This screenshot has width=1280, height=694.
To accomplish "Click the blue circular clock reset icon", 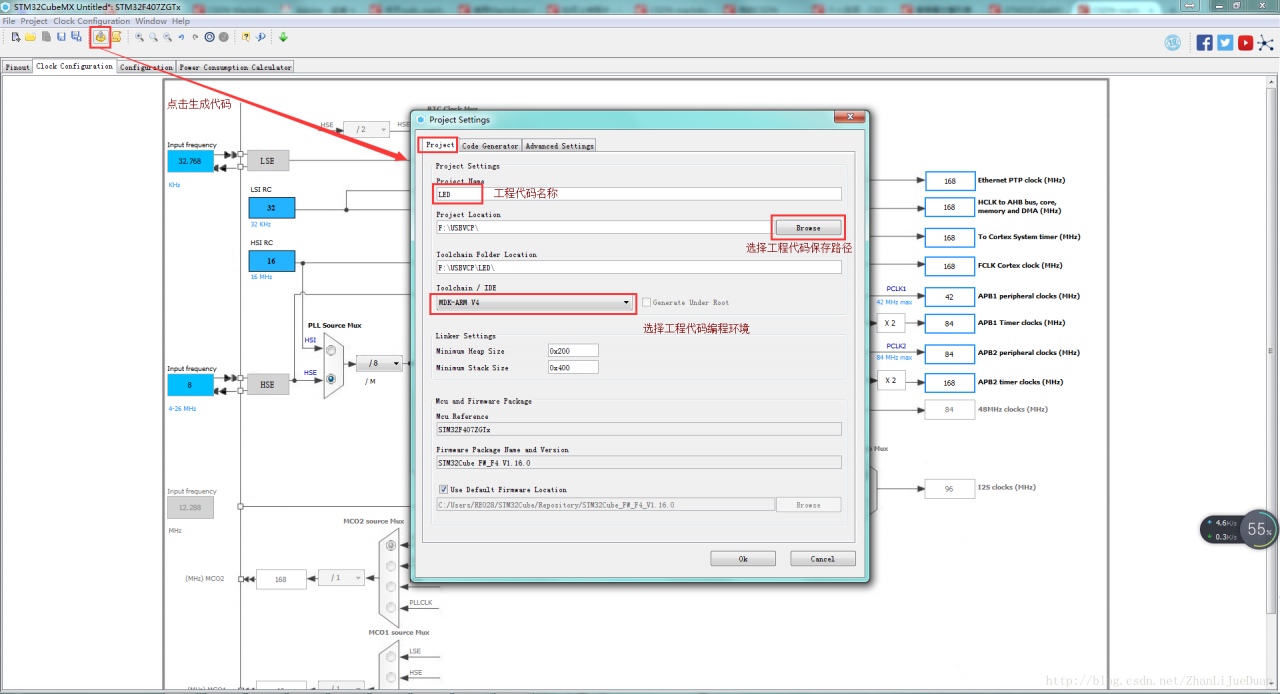I will (210, 37).
